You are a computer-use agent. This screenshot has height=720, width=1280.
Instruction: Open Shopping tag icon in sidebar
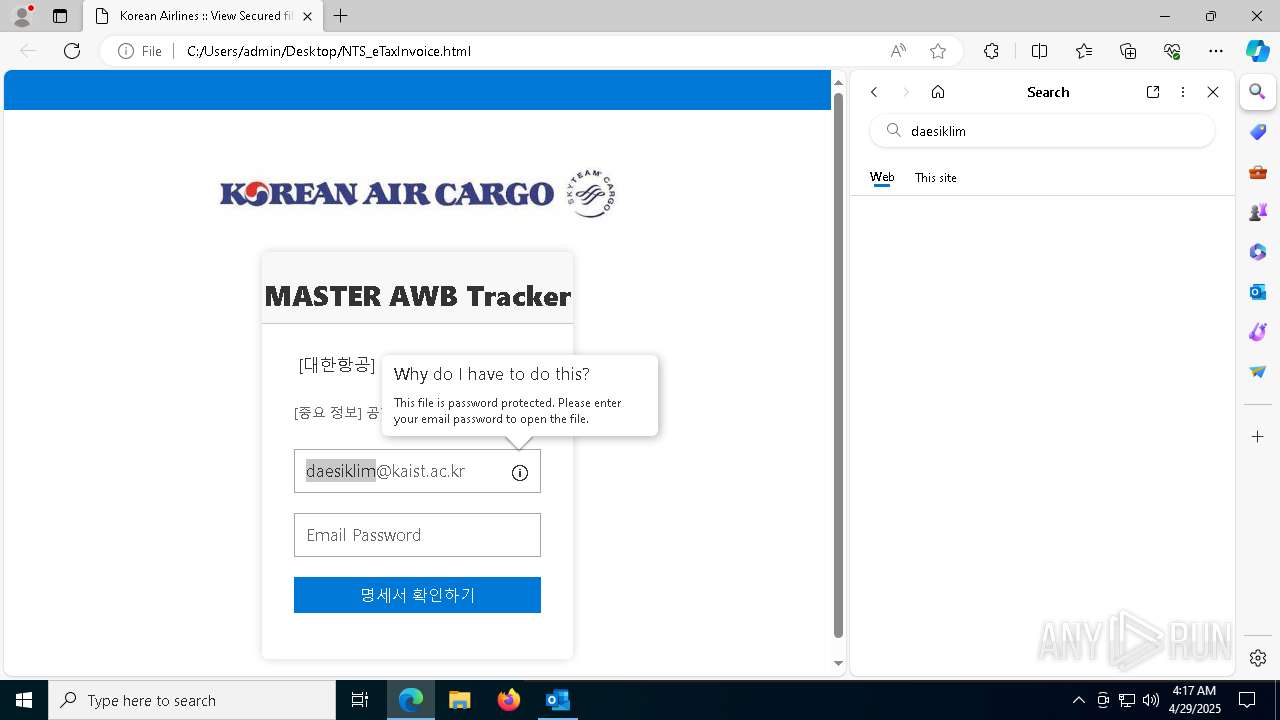(1258, 132)
